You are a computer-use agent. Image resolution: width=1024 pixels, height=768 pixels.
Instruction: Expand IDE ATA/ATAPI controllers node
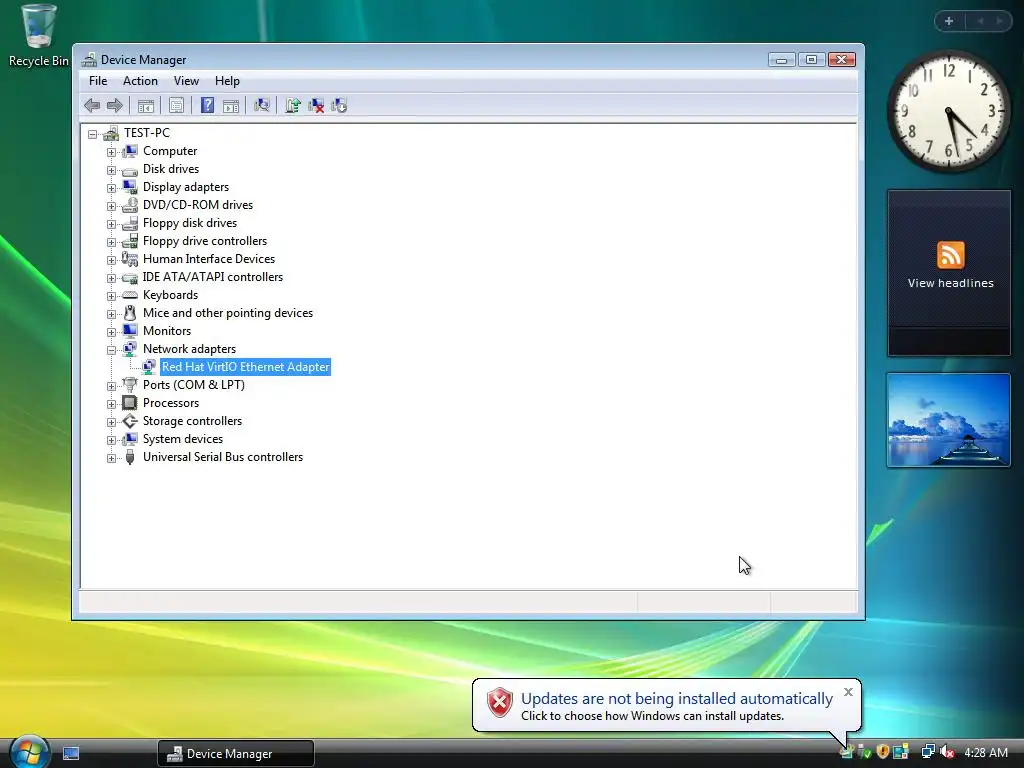click(111, 278)
